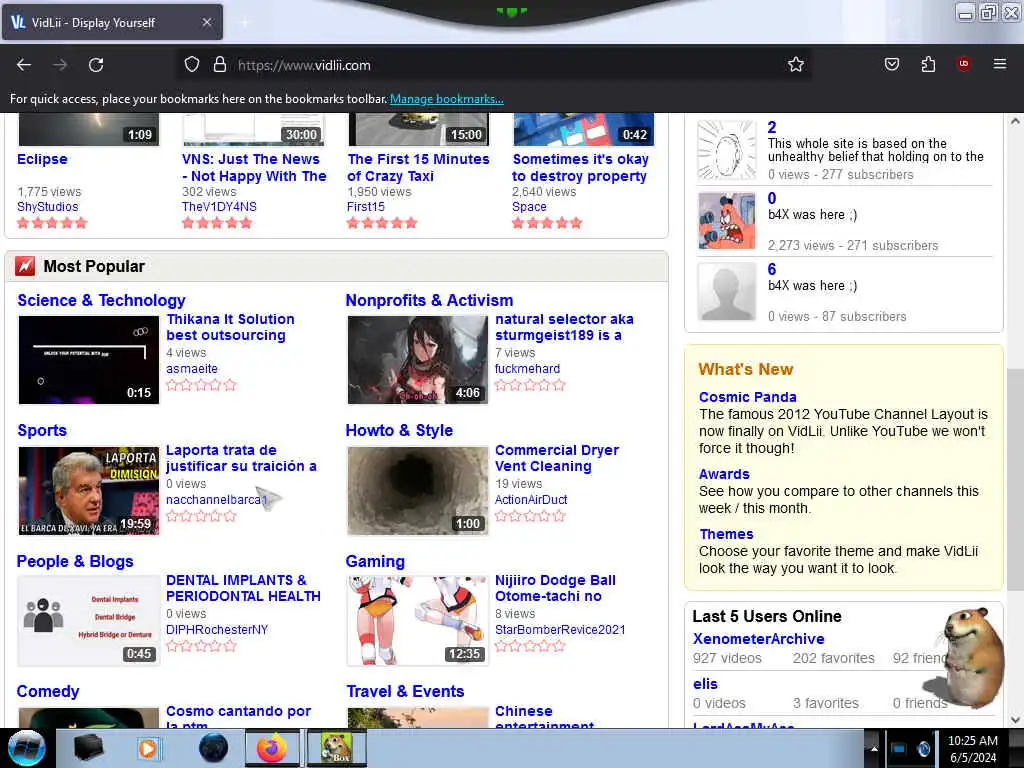Open the Travel & Events category
Viewport: 1024px width, 768px height.
[405, 691]
